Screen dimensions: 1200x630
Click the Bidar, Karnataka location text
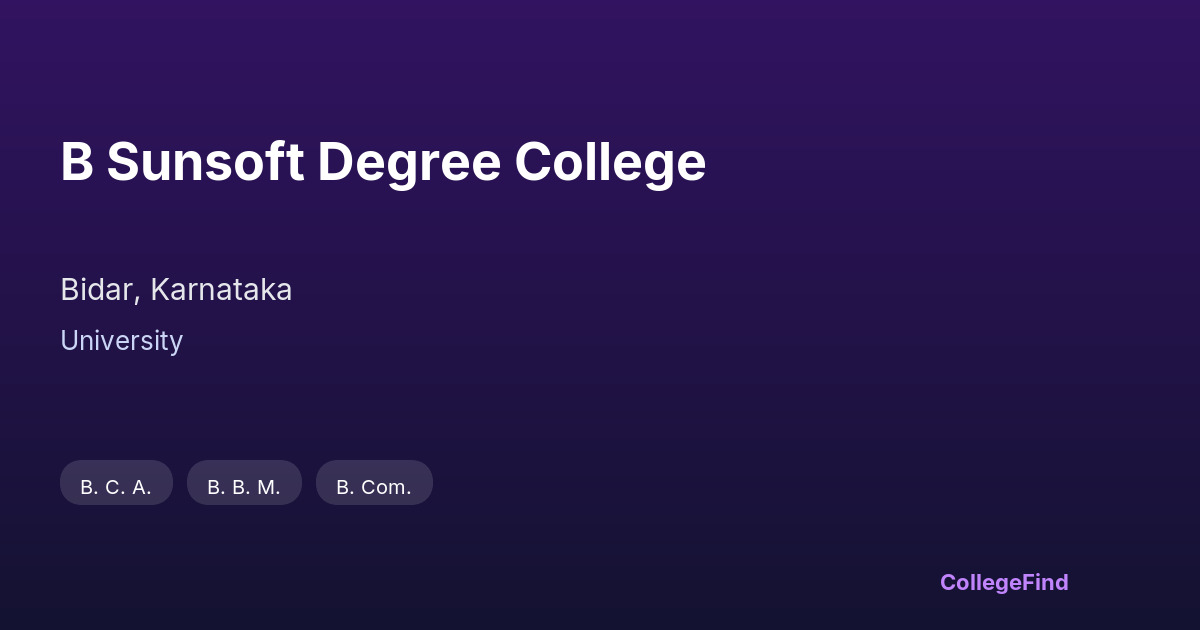pos(176,290)
